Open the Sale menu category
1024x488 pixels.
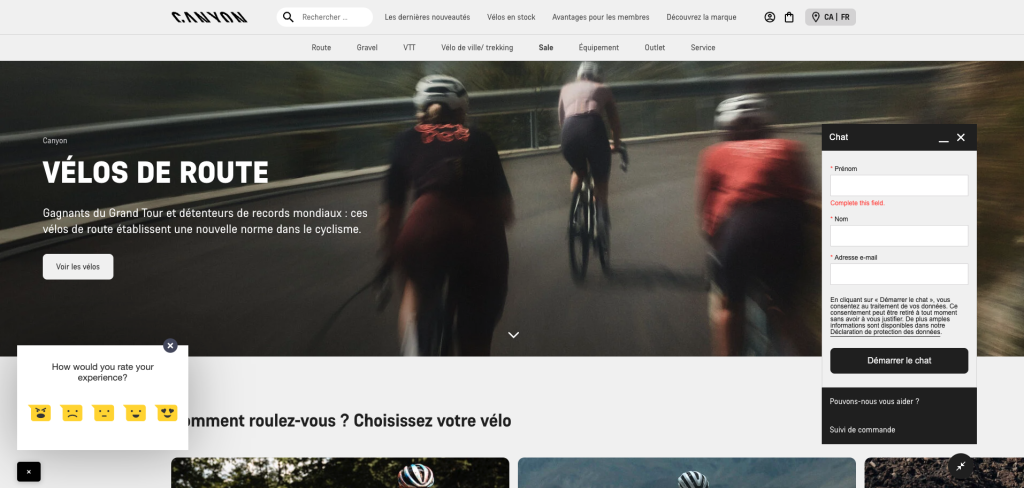[x=545, y=47]
